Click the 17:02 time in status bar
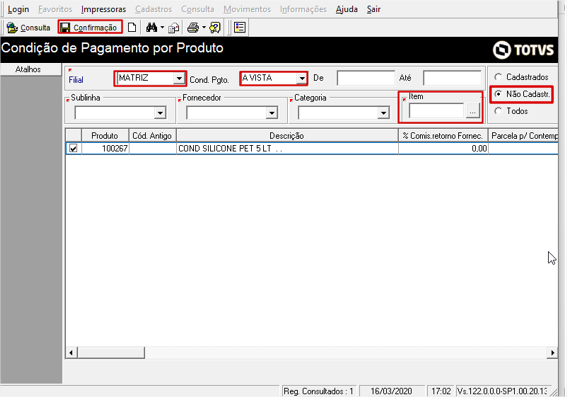 tap(441, 391)
